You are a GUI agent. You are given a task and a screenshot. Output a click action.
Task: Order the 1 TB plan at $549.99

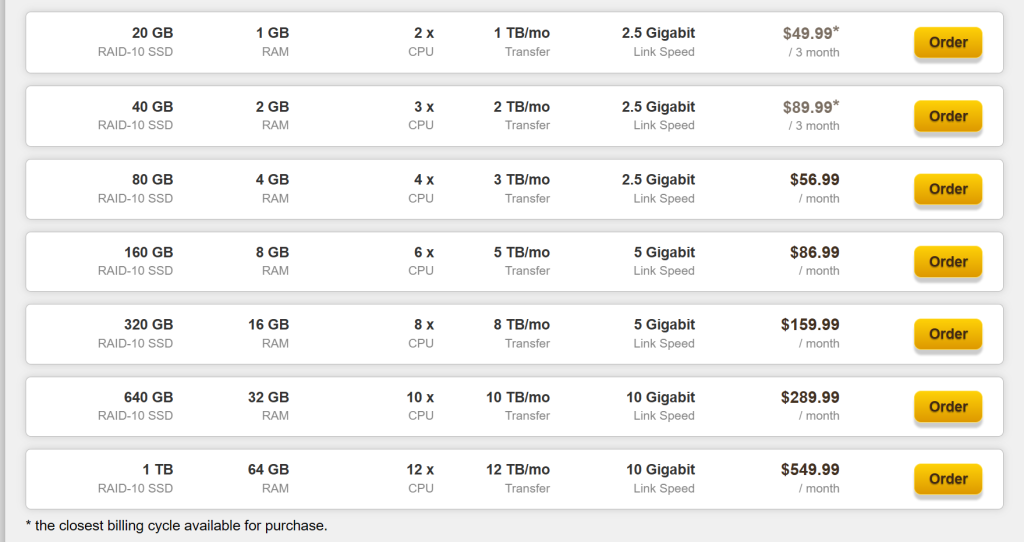pyautogui.click(x=948, y=479)
